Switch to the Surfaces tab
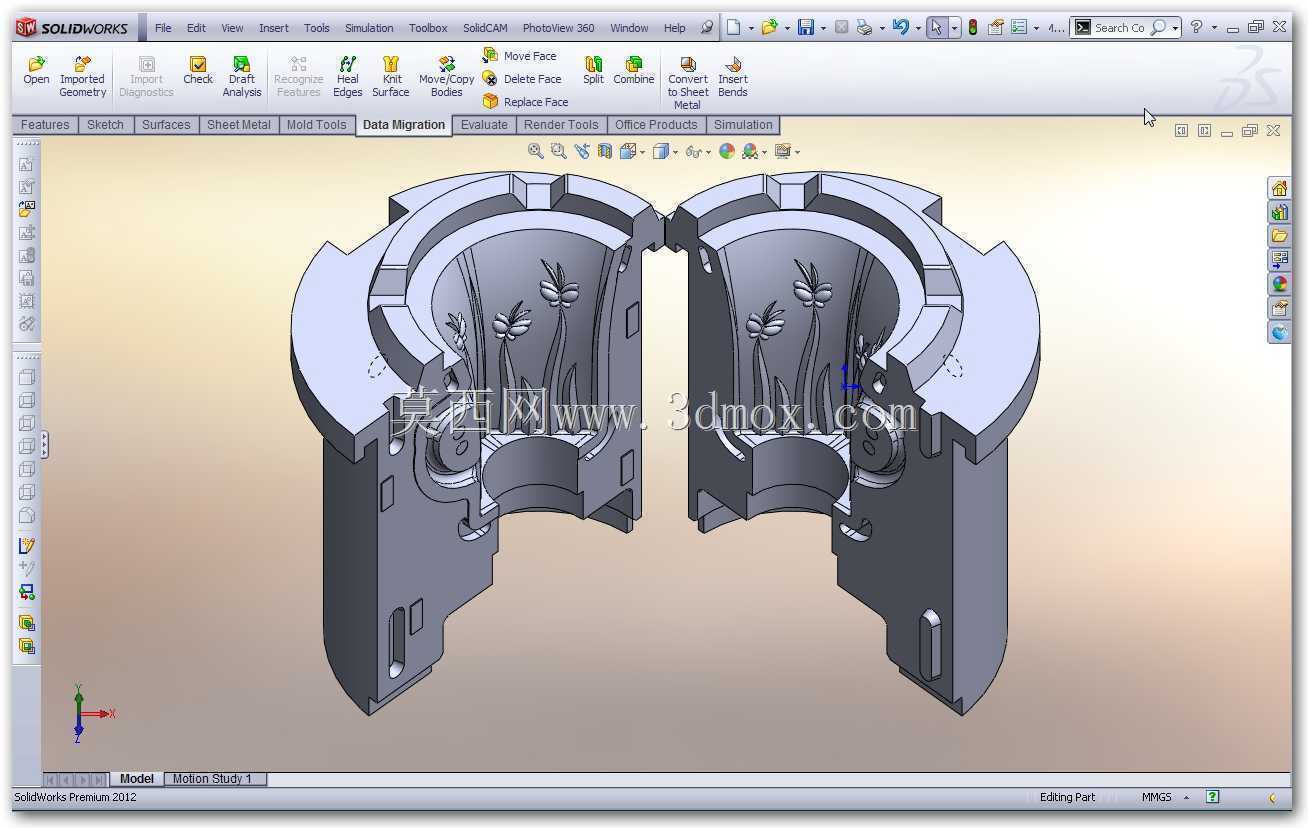This screenshot has width=1308, height=828. 166,125
